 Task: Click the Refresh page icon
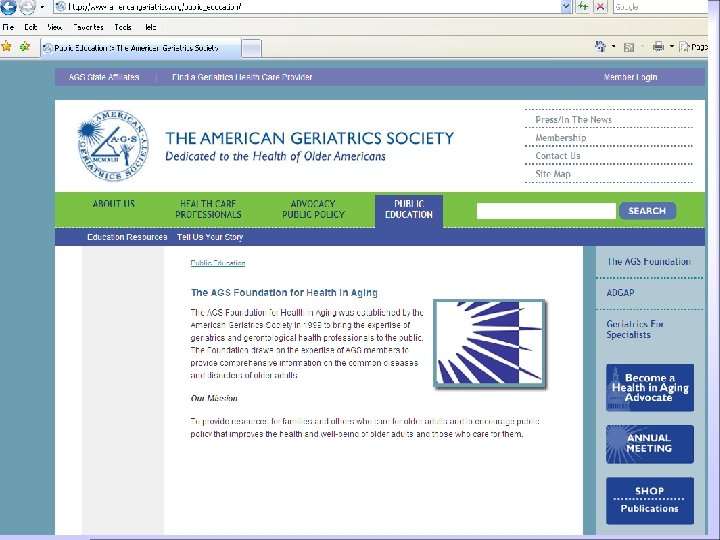583,6
